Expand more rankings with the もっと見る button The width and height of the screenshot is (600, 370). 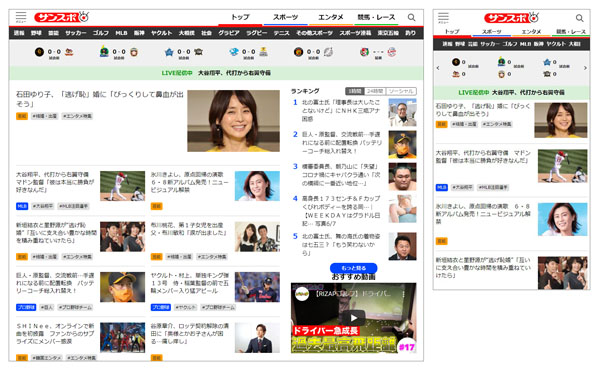tap(353, 268)
